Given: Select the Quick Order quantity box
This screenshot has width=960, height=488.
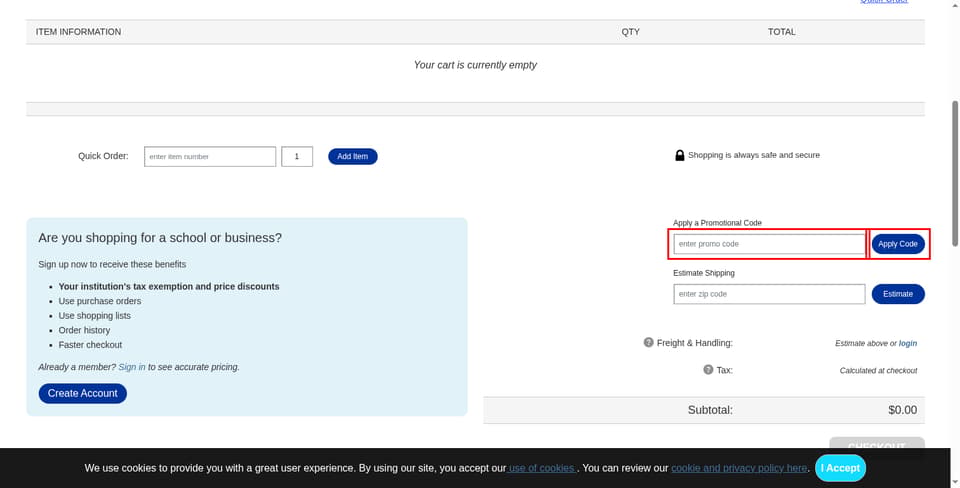Looking at the screenshot, I should click(297, 157).
